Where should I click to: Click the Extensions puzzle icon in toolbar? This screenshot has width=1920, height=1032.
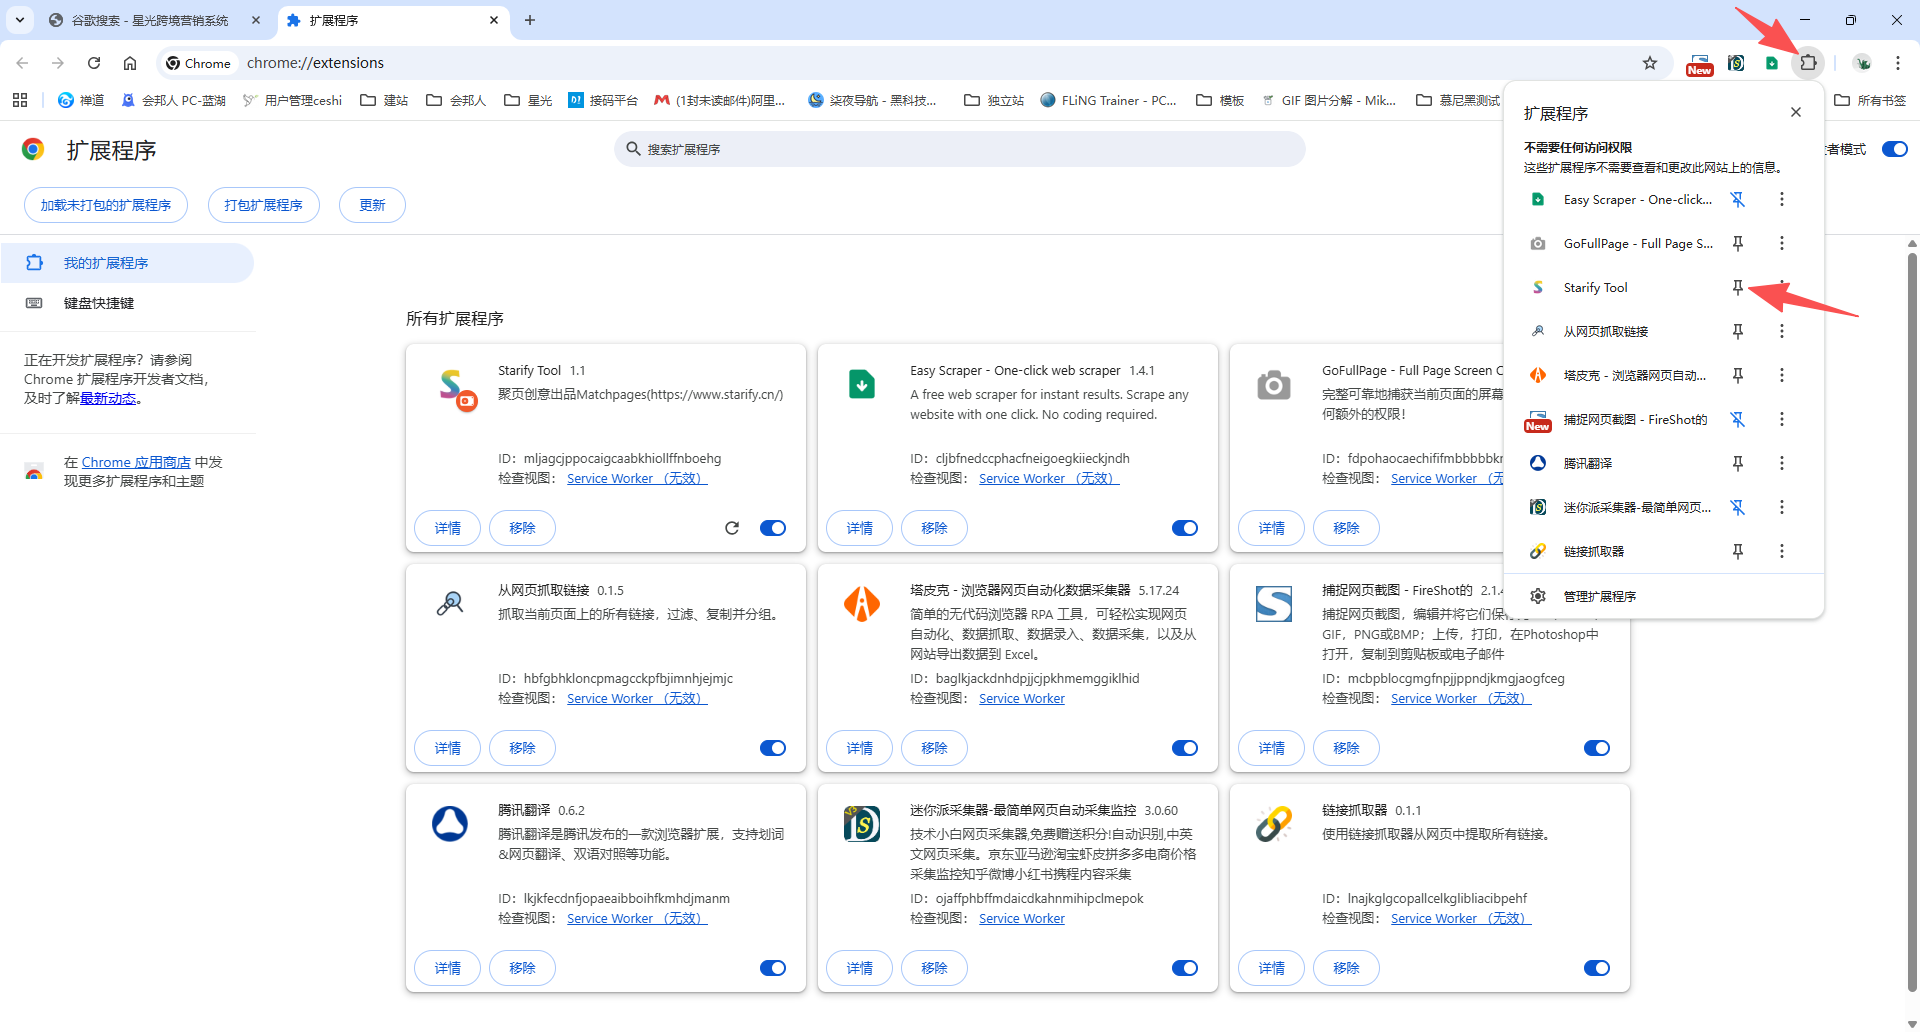[1808, 63]
